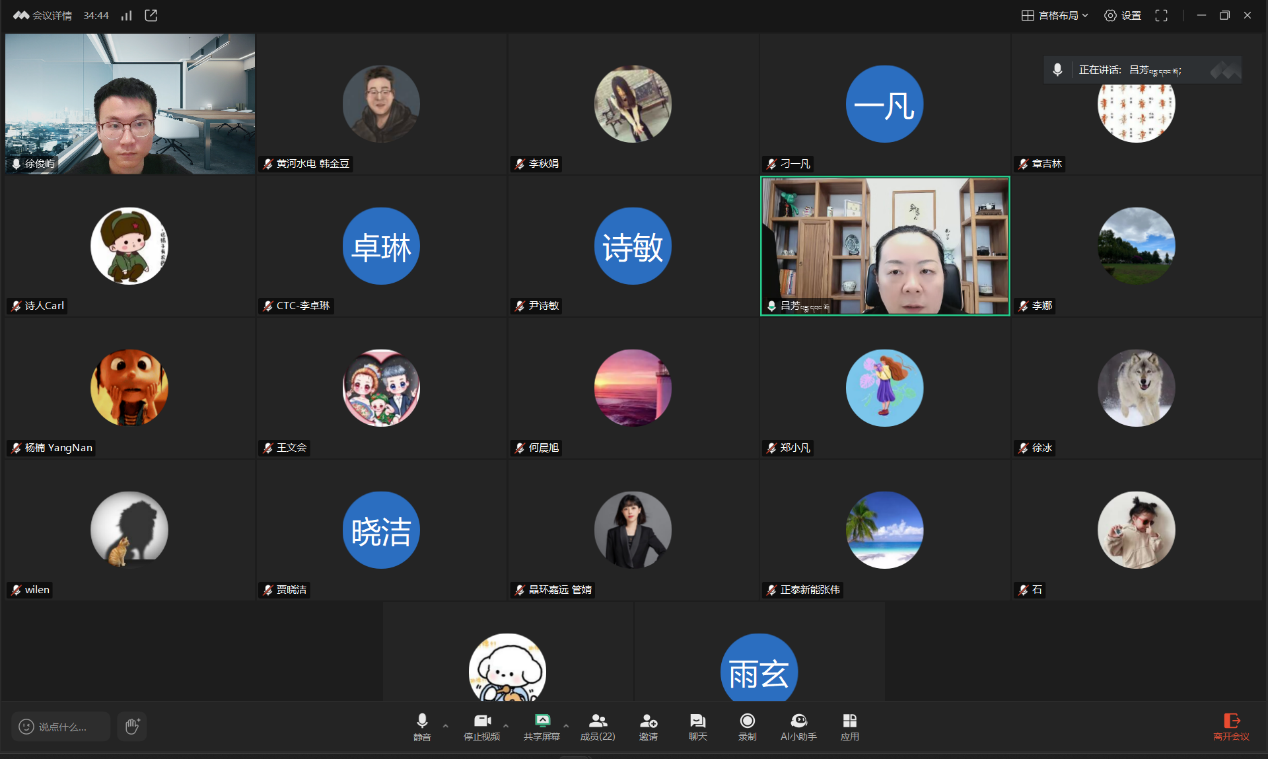Expand the audio options arrow beside 静音
This screenshot has width=1268, height=759.
click(446, 726)
